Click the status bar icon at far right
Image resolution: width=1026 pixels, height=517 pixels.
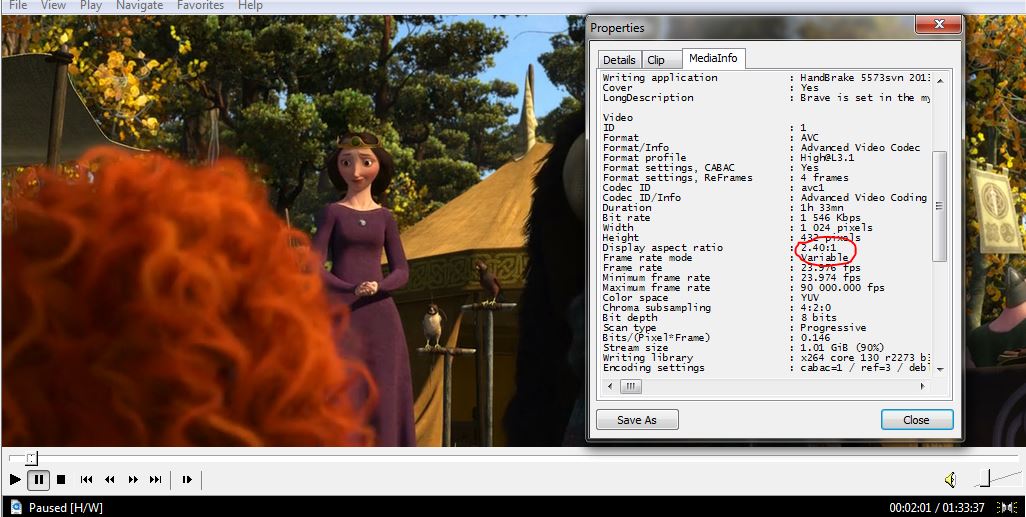[x=1006, y=507]
